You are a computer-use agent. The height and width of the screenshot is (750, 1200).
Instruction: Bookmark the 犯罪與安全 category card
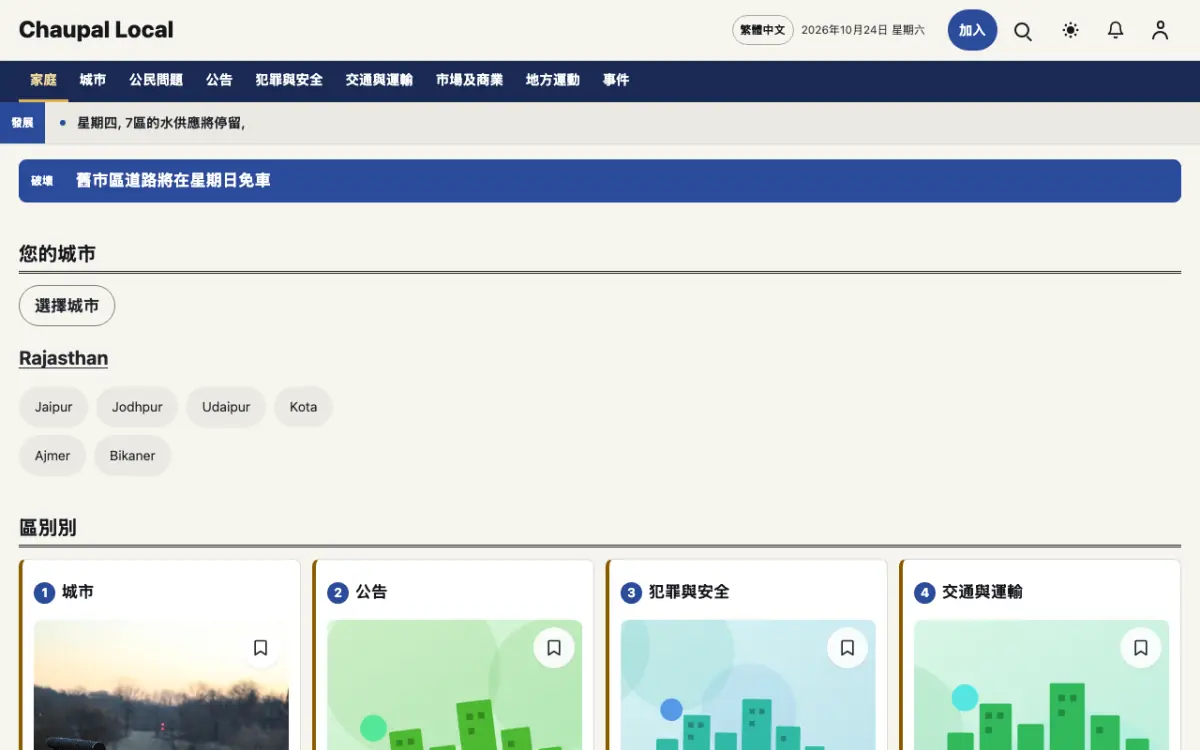(x=847, y=648)
